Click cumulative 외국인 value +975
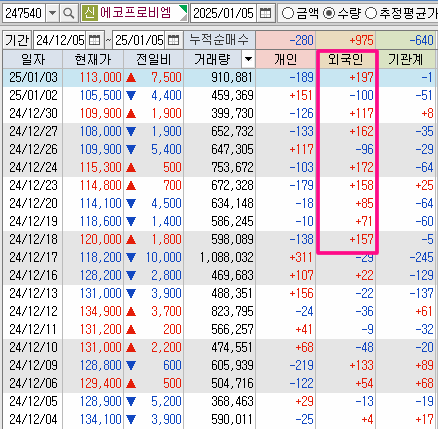This screenshot has height=429, width=438. pyautogui.click(x=361, y=40)
